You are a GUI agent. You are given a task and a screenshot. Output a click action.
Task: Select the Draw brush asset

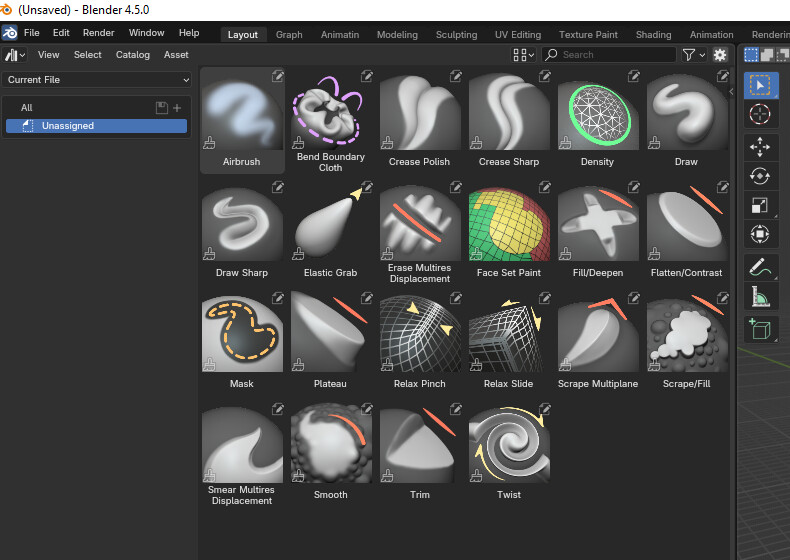point(687,120)
